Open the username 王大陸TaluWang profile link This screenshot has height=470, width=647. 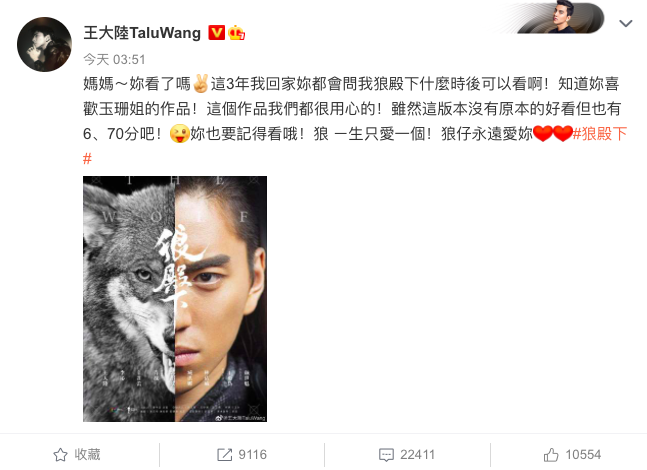click(142, 33)
